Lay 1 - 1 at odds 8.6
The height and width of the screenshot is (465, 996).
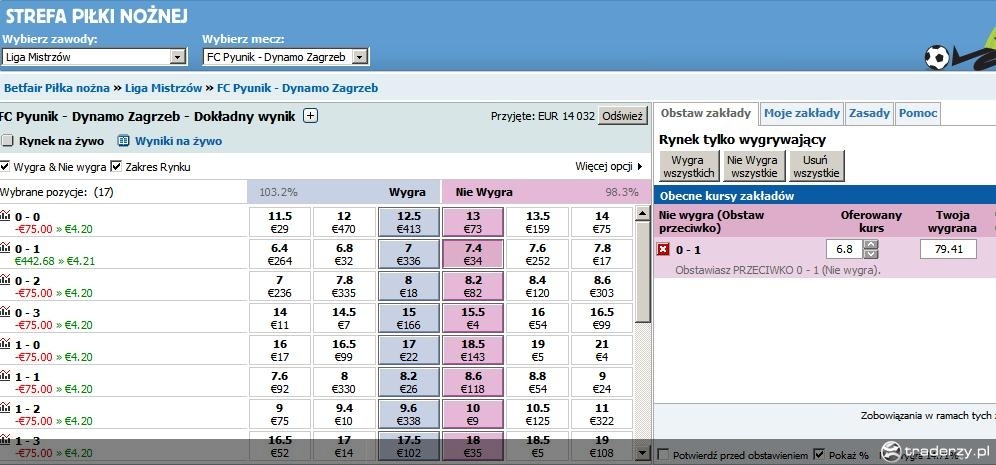pos(473,382)
